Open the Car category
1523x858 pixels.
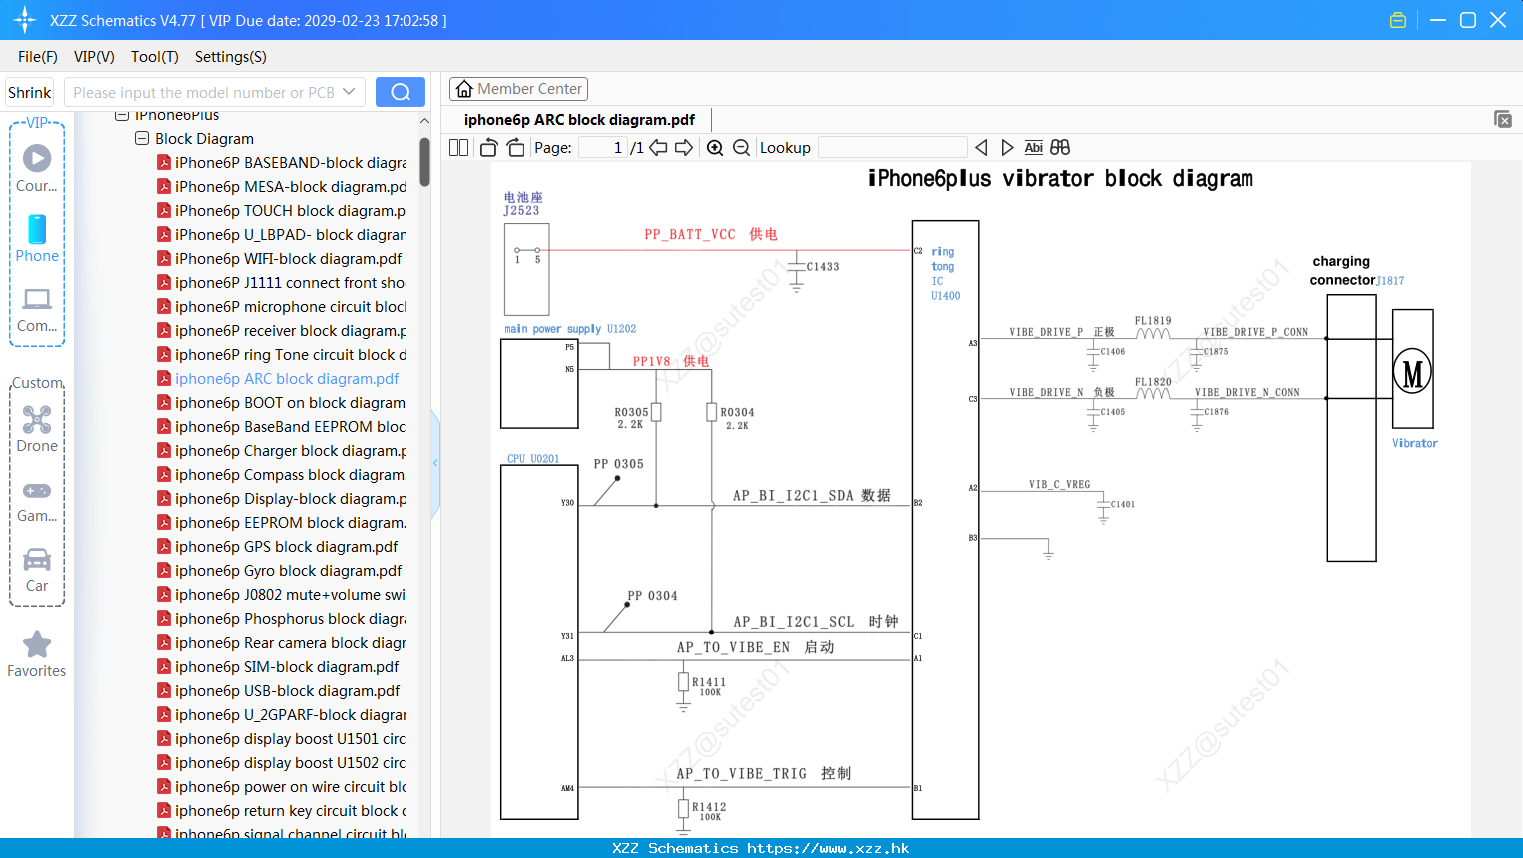click(37, 570)
